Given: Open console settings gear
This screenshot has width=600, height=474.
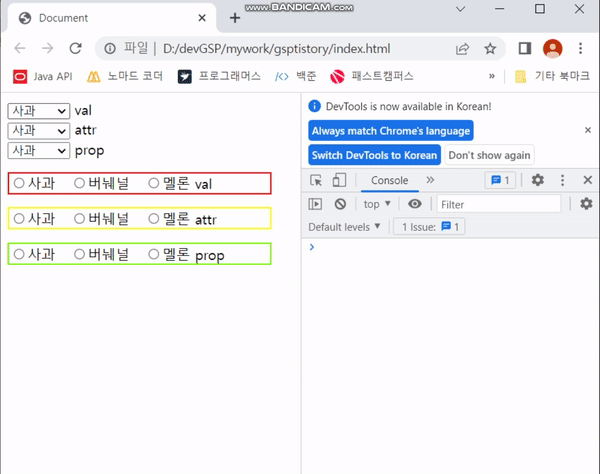Looking at the screenshot, I should (586, 204).
